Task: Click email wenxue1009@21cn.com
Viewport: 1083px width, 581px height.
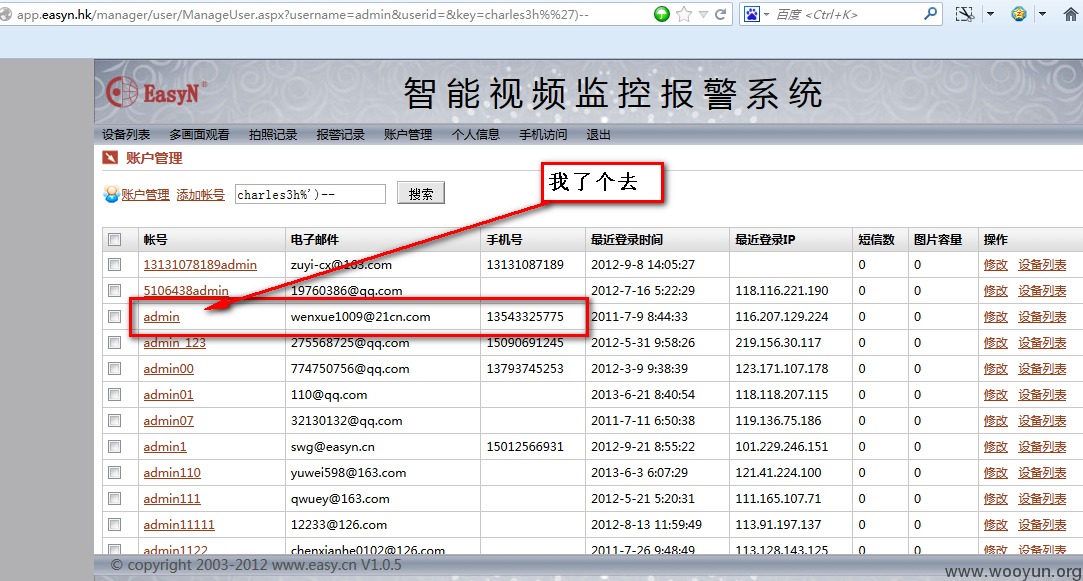Action: [361, 317]
